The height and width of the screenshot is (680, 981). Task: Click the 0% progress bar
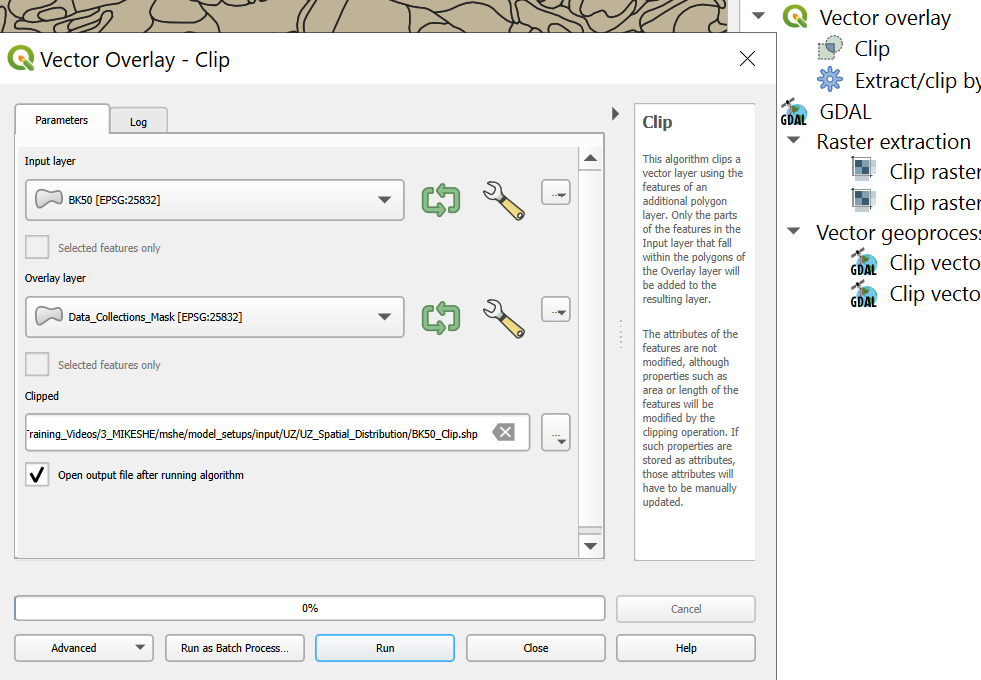click(310, 608)
